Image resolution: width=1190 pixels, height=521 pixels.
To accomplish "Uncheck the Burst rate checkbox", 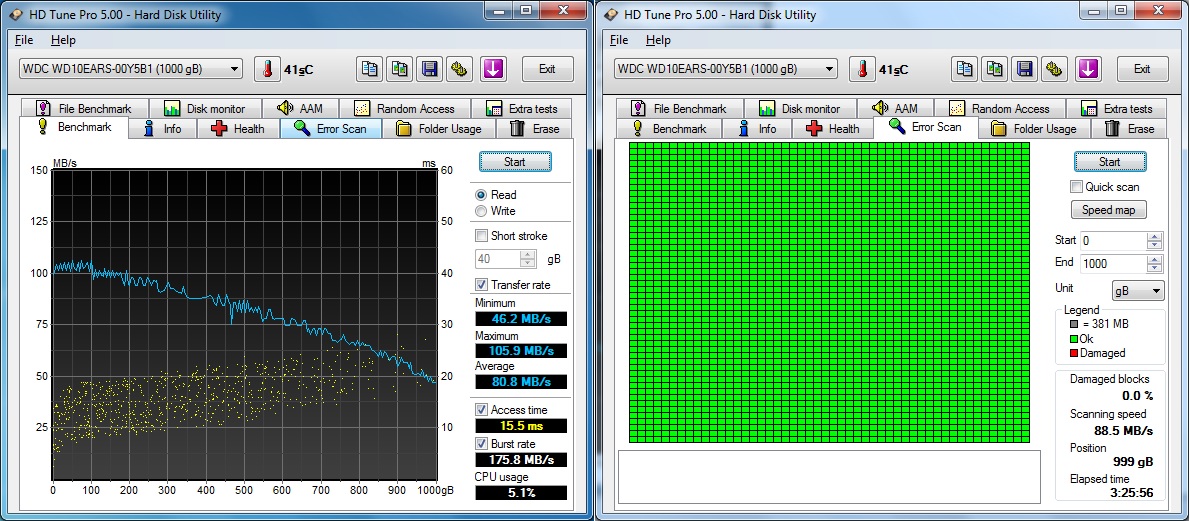I will coord(482,443).
